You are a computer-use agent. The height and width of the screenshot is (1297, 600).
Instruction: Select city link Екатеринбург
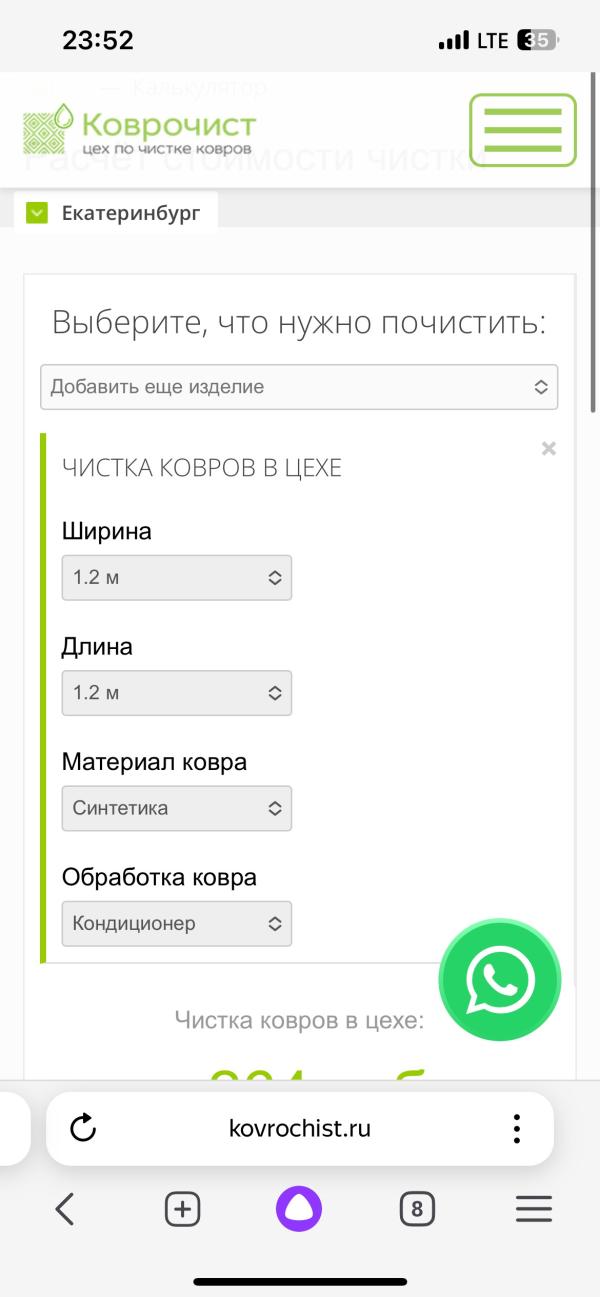pos(131,212)
